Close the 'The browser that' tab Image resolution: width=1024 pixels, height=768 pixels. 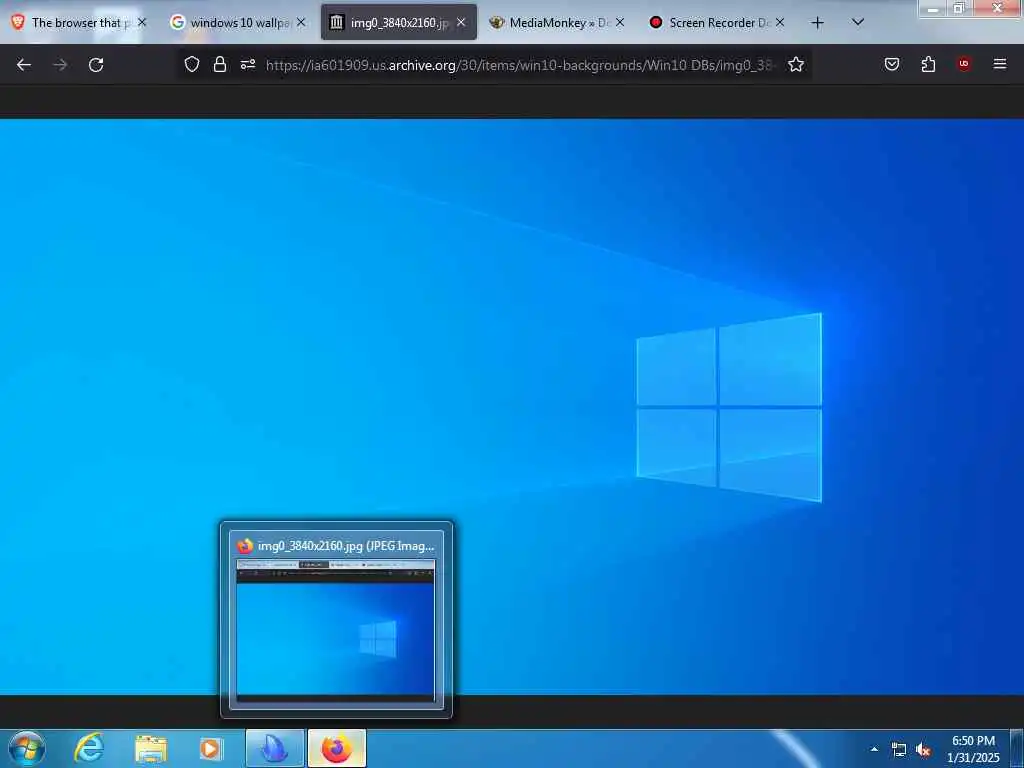tap(142, 23)
